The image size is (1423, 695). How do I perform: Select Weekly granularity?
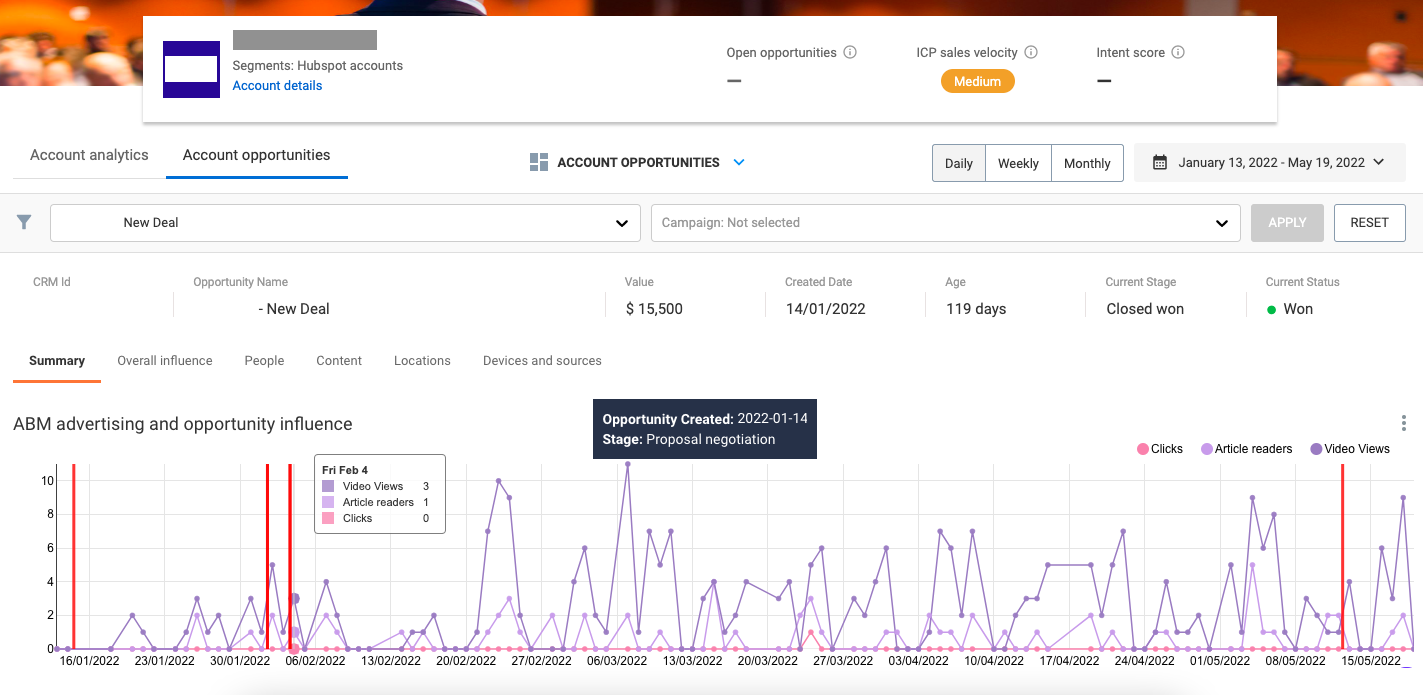pyautogui.click(x=1018, y=163)
